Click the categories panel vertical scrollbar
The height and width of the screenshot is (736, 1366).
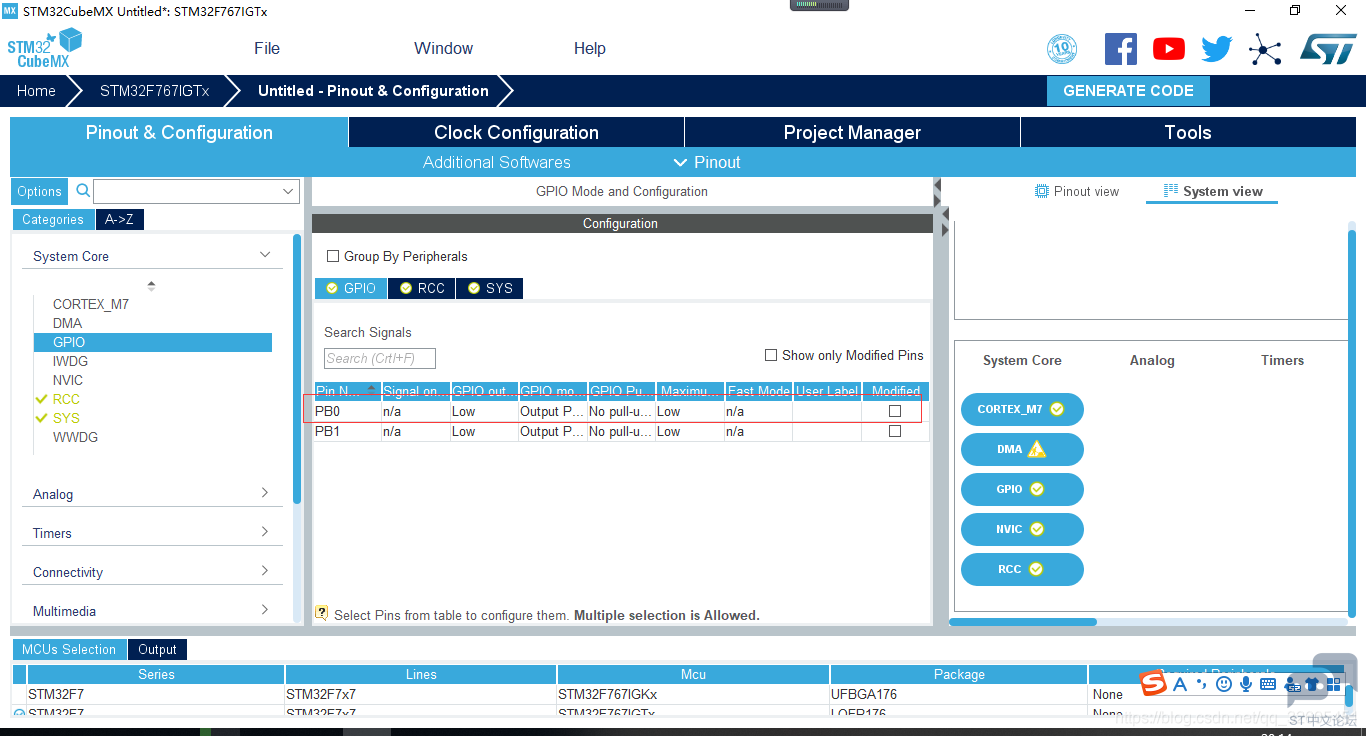pos(296,370)
